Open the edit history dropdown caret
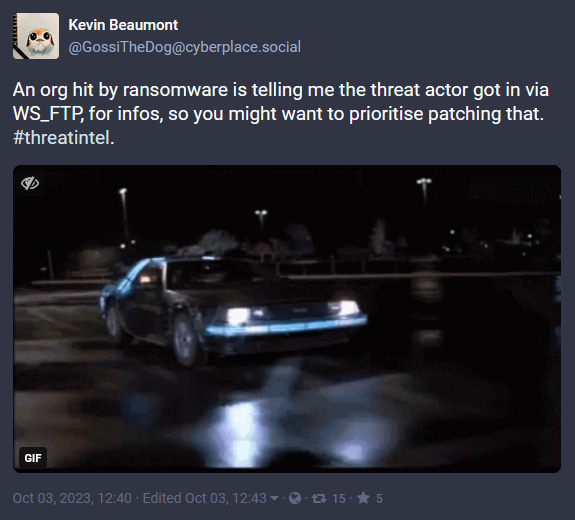The image size is (575, 520). click(x=274, y=498)
